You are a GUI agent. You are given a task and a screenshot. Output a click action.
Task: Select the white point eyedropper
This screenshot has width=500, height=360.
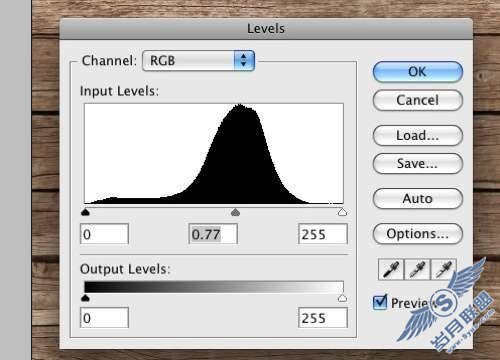(443, 269)
